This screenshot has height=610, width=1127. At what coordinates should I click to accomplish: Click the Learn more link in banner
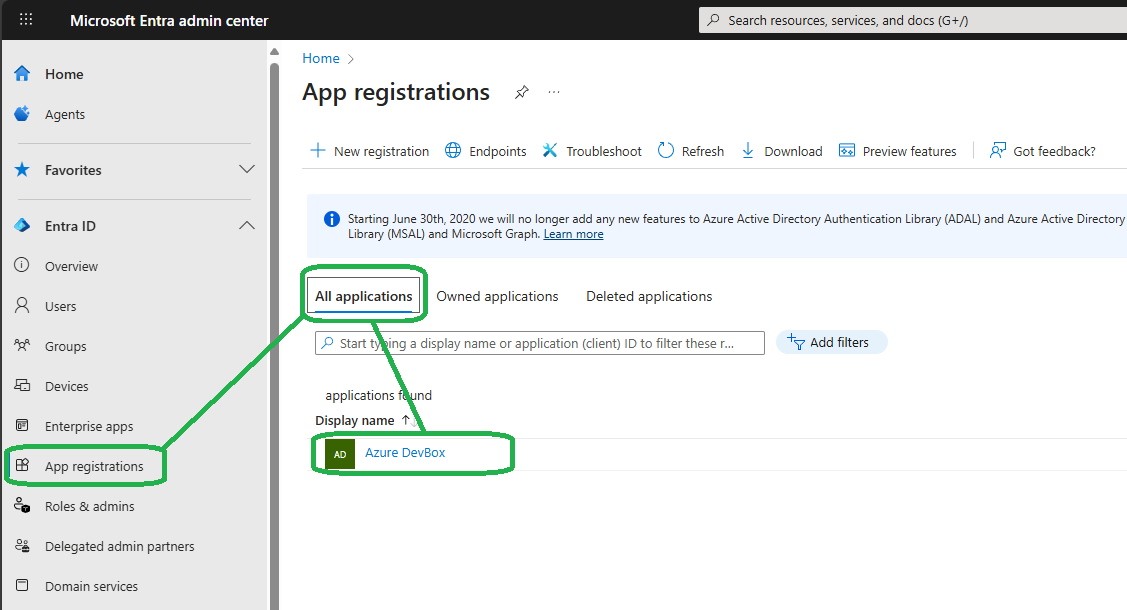573,234
